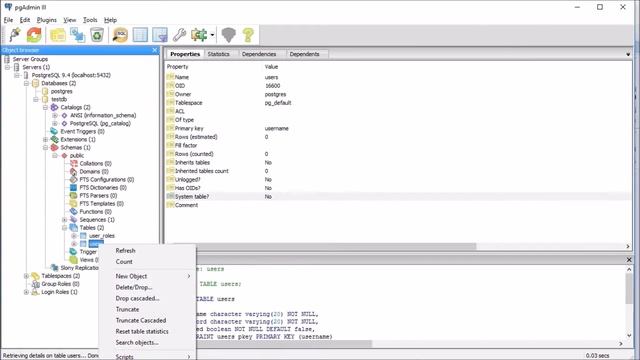Image resolution: width=640 pixels, height=360 pixels.
Task: Close the Object browser panel
Action: pos(155,50)
